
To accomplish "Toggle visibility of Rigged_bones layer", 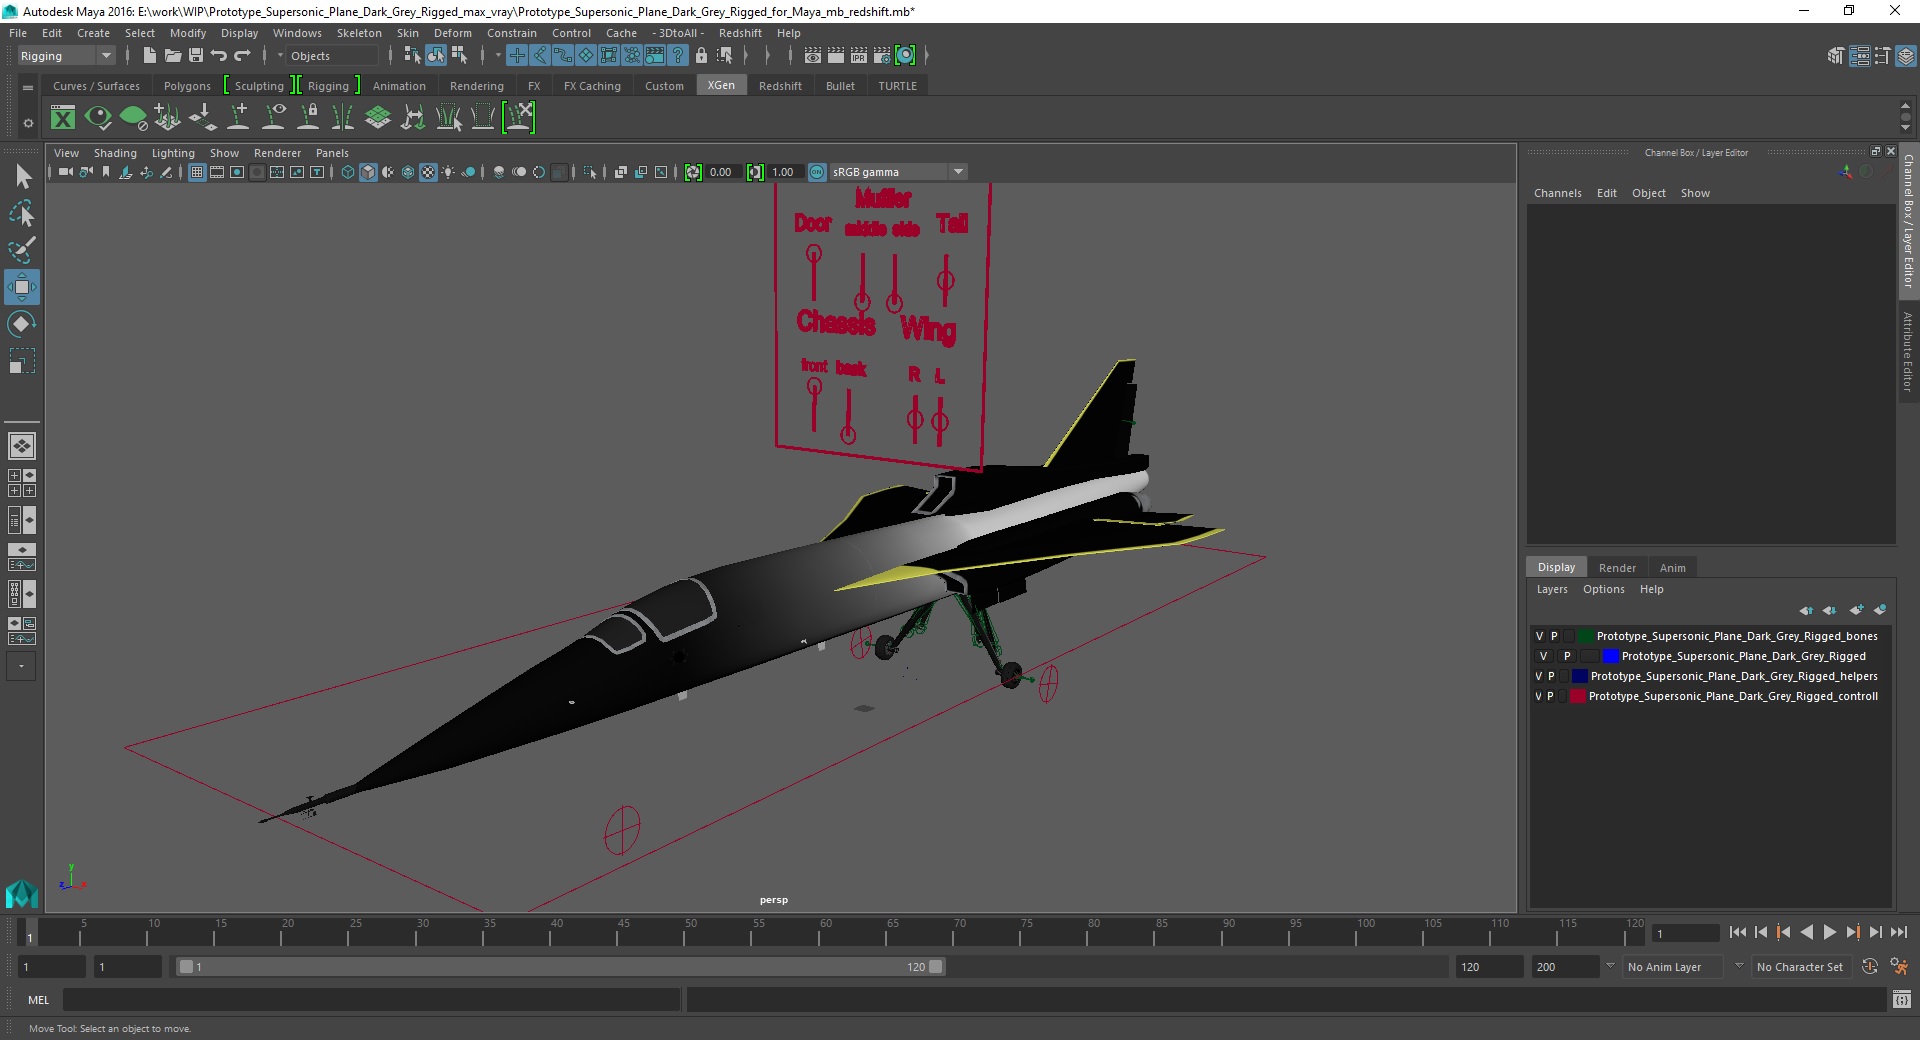I will pyautogui.click(x=1539, y=636).
